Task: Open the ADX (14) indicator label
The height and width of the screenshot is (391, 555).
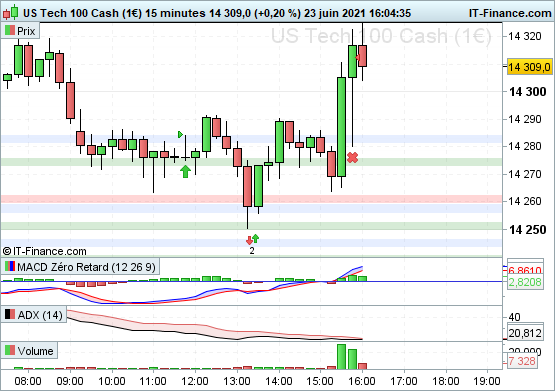Action: (34, 315)
